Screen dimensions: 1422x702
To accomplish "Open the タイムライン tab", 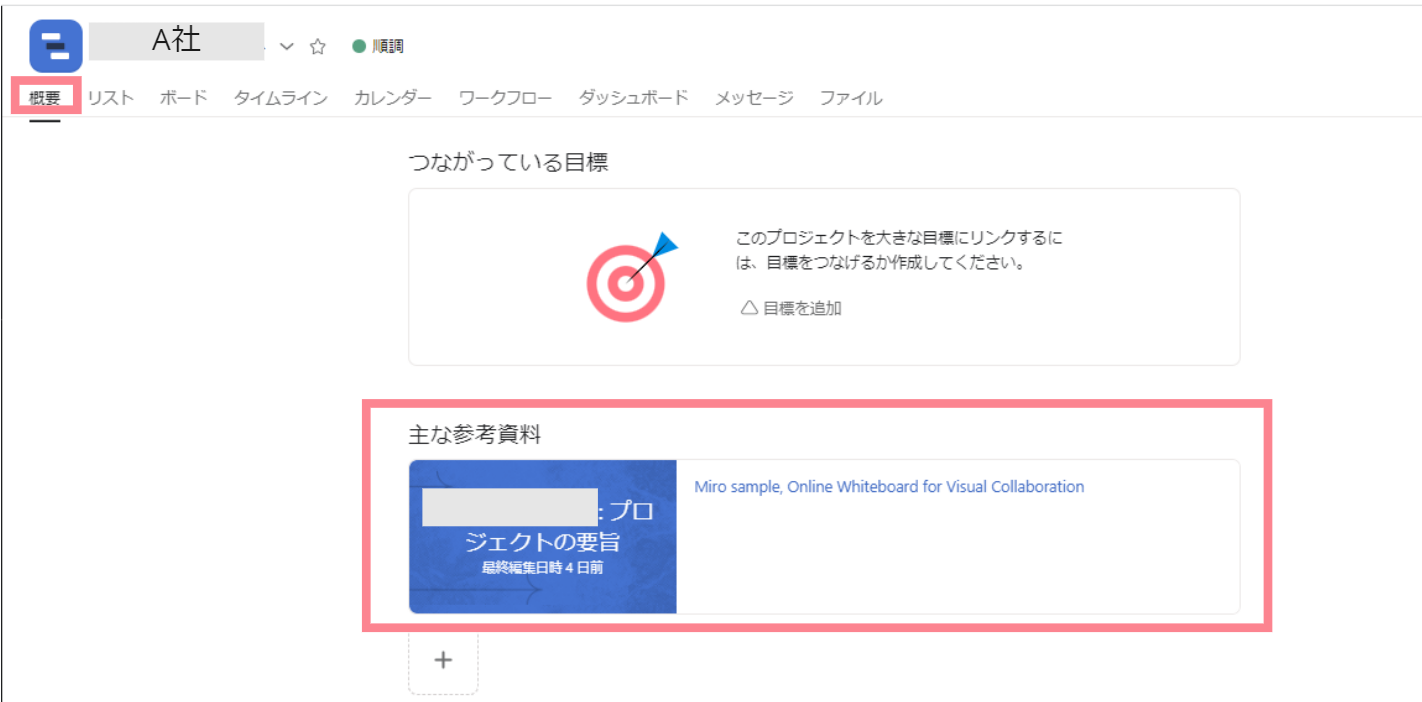I will 280,98.
